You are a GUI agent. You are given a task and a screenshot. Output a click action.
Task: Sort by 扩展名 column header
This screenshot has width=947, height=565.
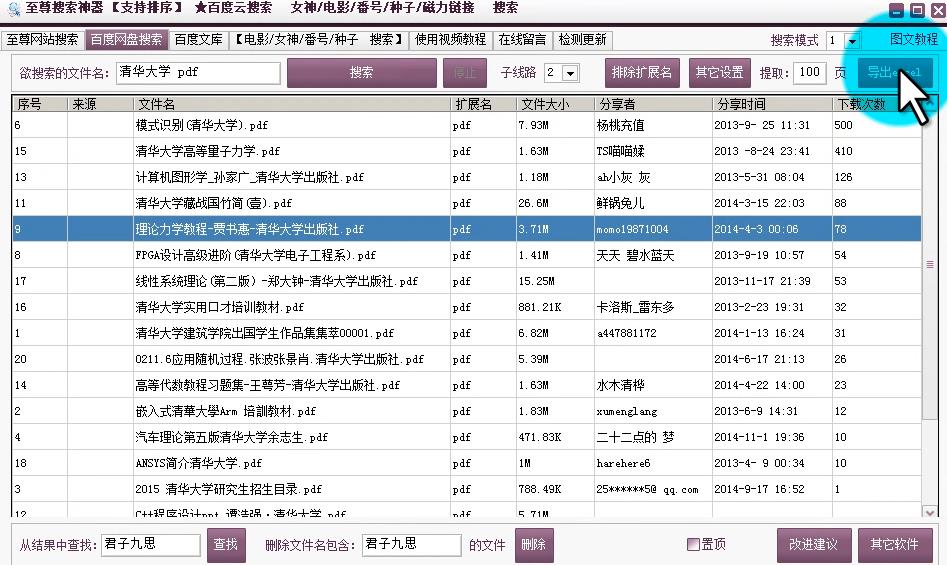tap(484, 104)
